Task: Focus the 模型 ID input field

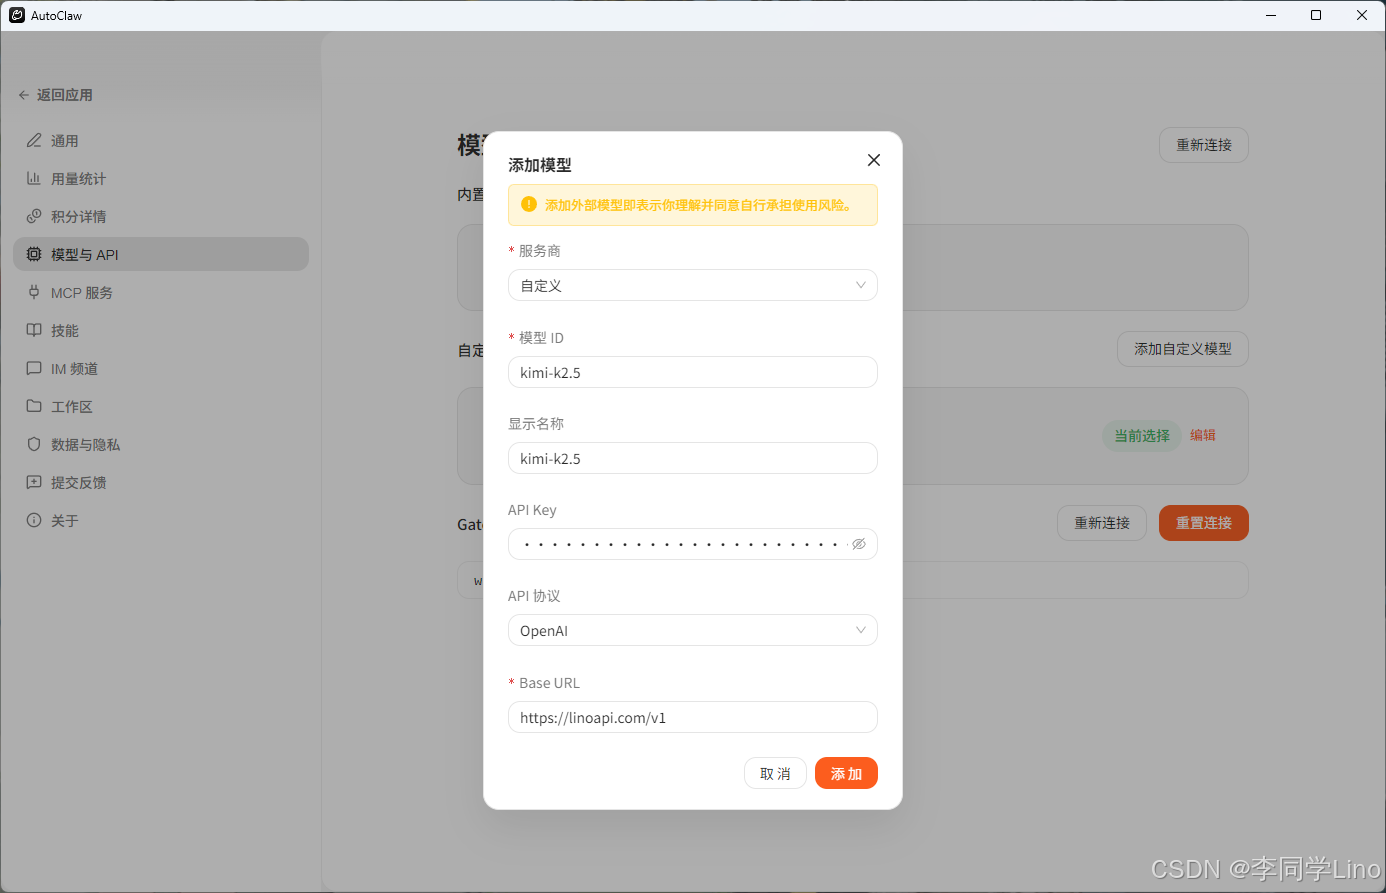Action: pos(693,372)
